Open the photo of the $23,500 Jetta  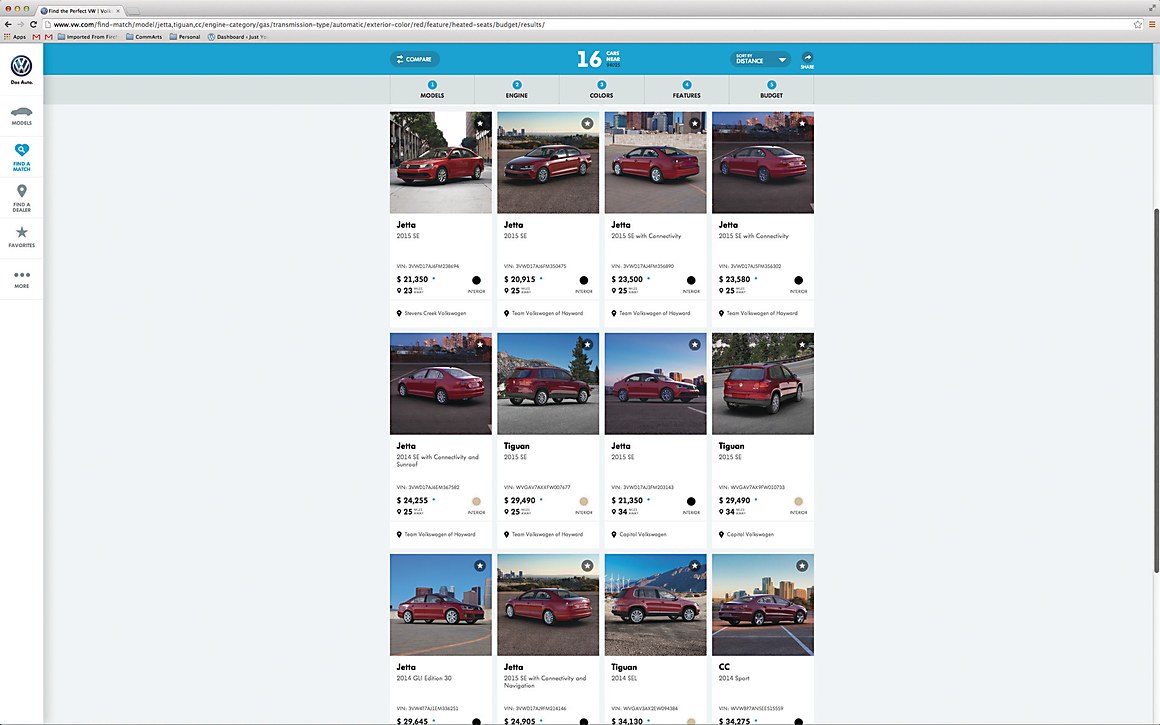point(655,163)
